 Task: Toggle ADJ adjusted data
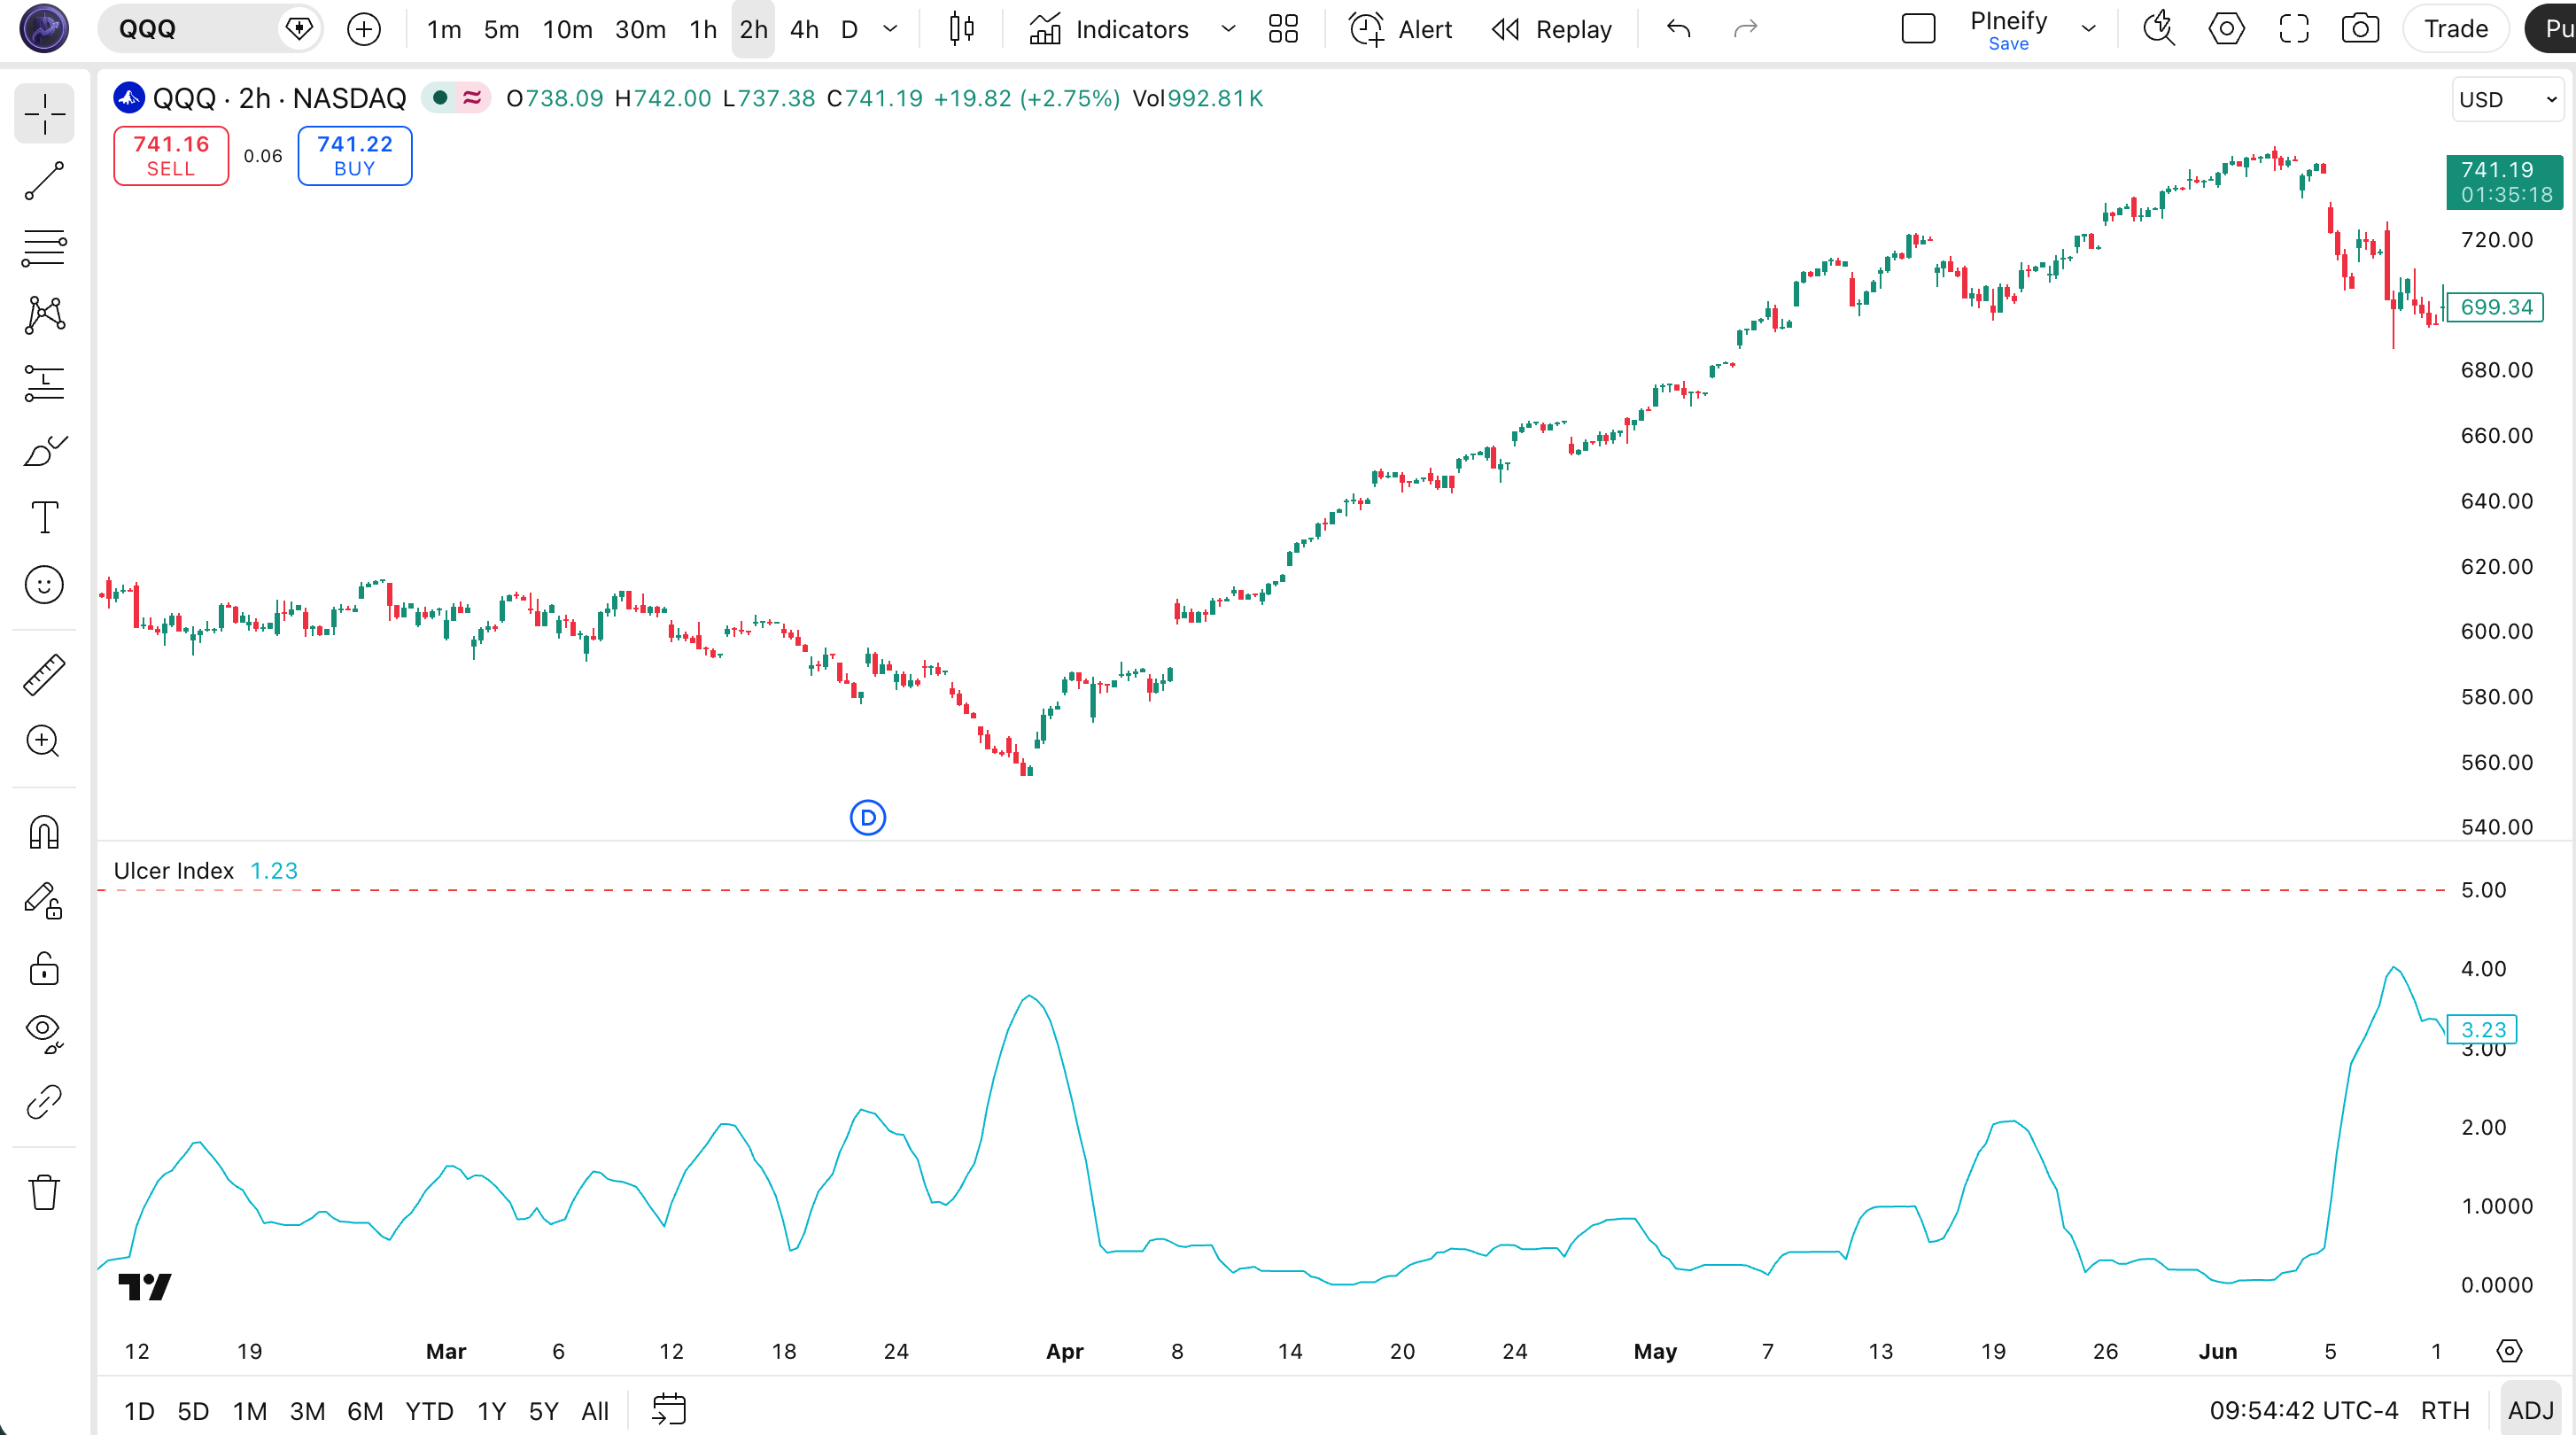coord(2530,1410)
